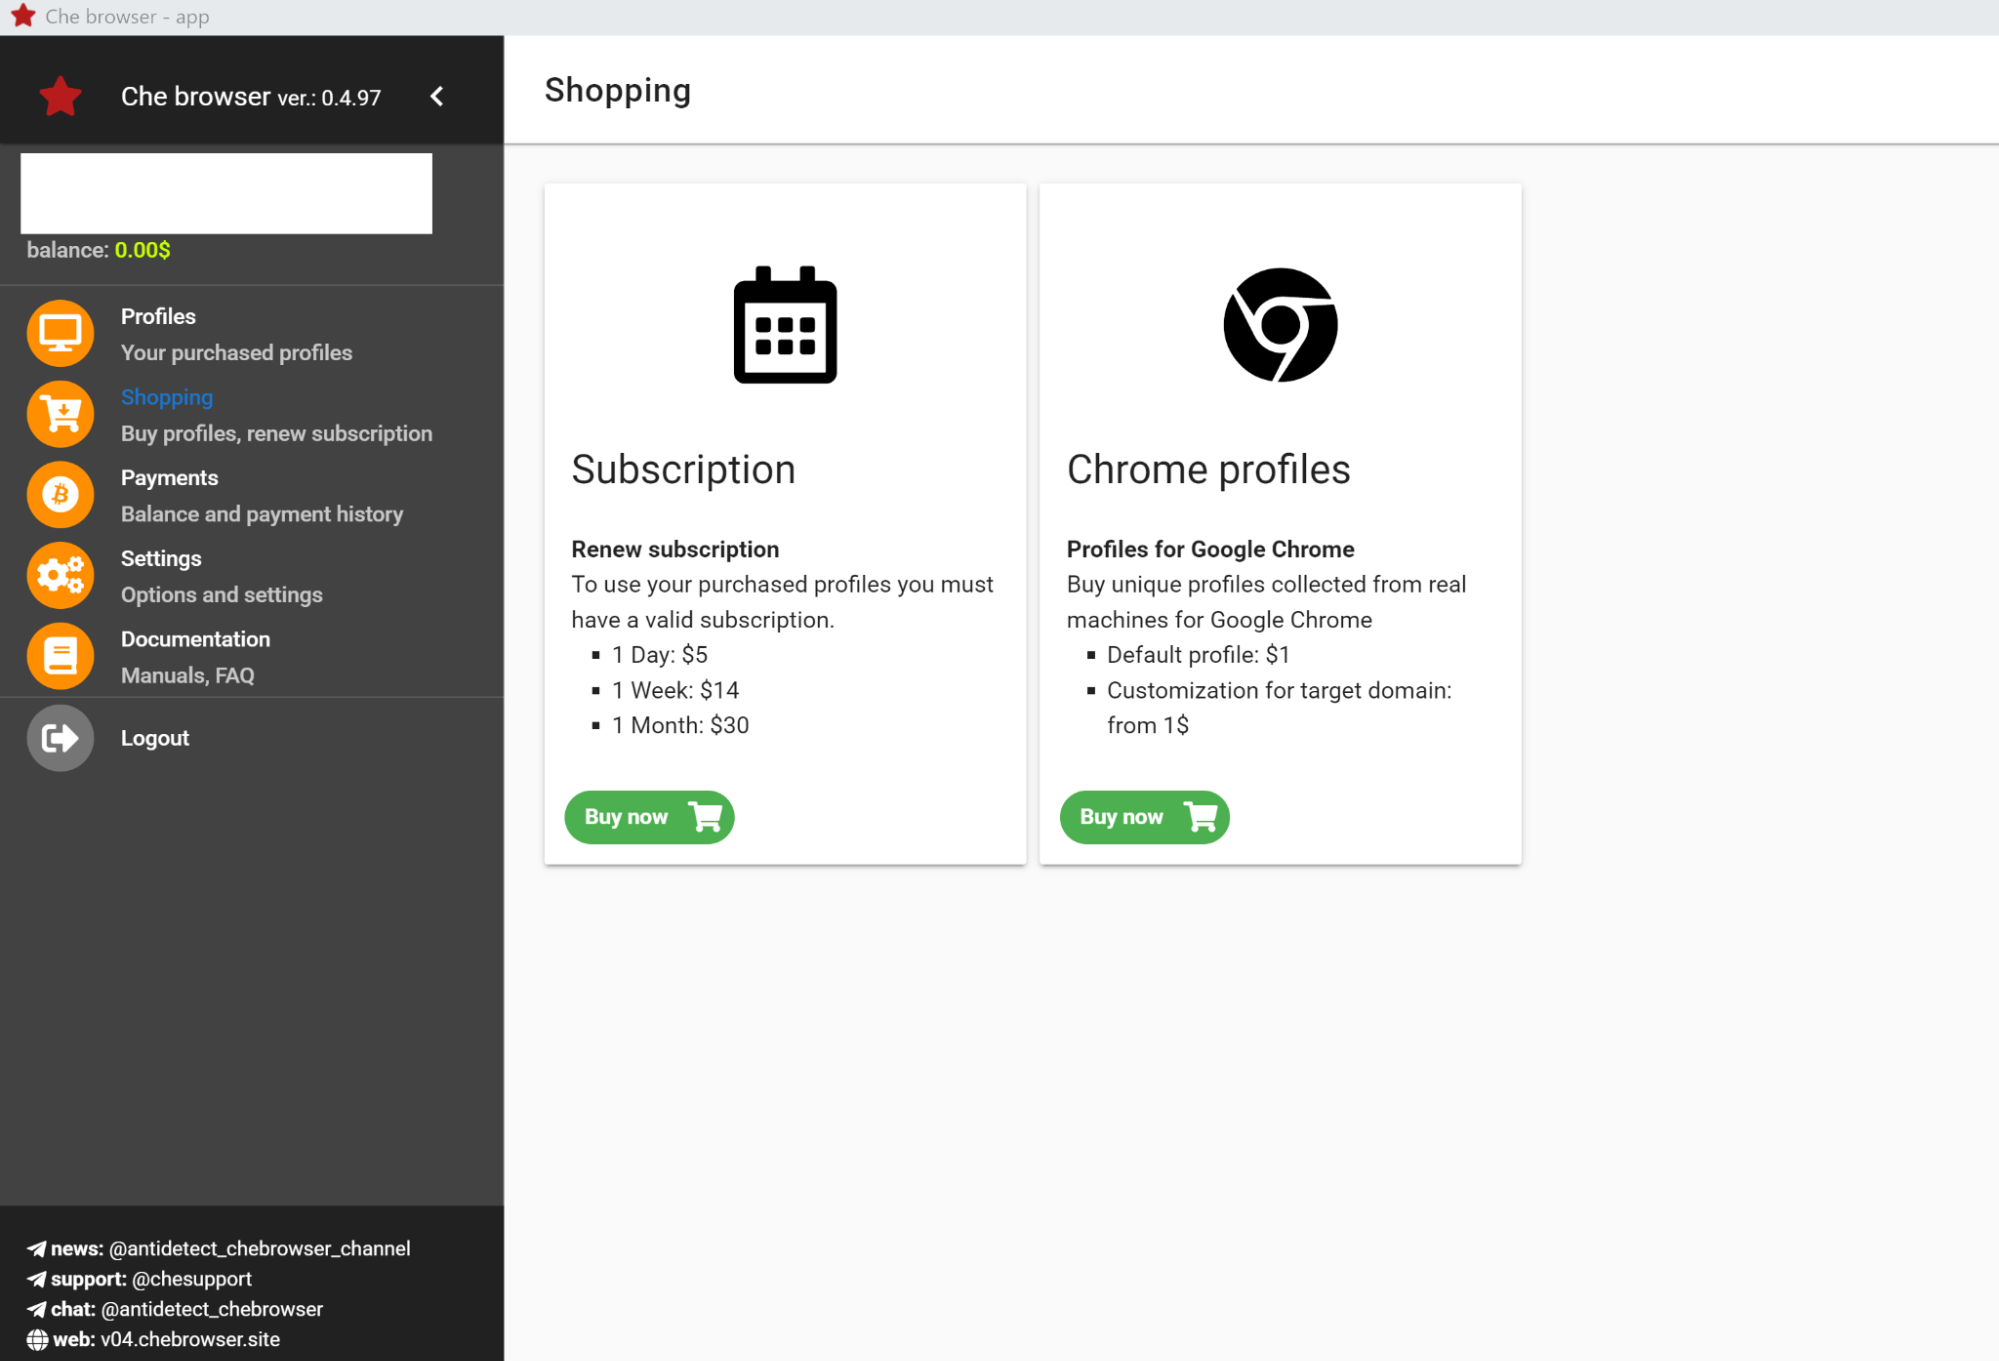The image size is (1999, 1361).
Task: Click 'Your purchased profiles' subtitle
Action: pyautogui.click(x=236, y=353)
